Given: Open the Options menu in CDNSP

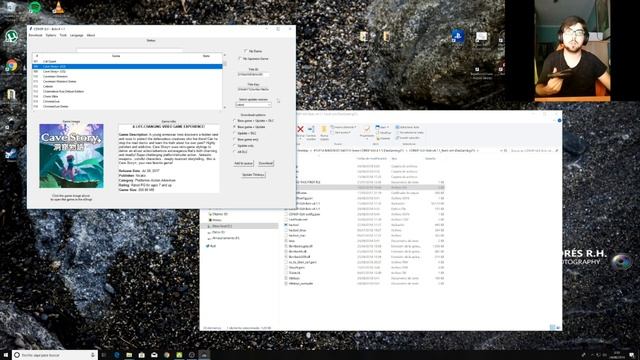Looking at the screenshot, I should 51,36.
